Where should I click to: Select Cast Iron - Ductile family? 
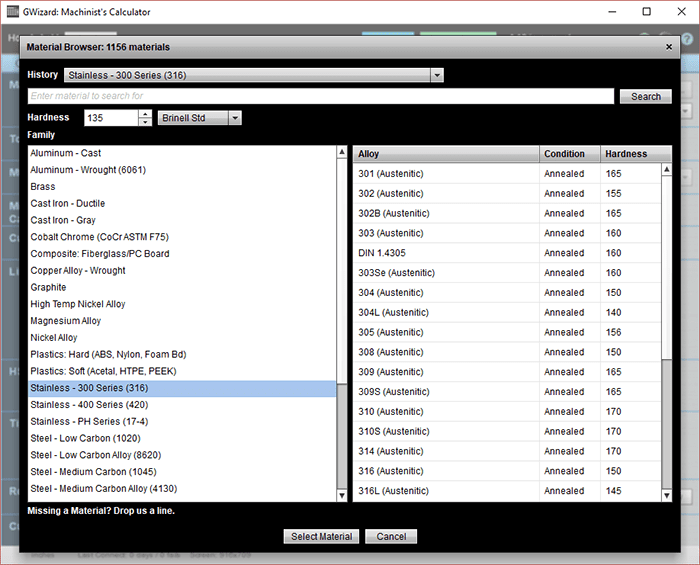182,204
